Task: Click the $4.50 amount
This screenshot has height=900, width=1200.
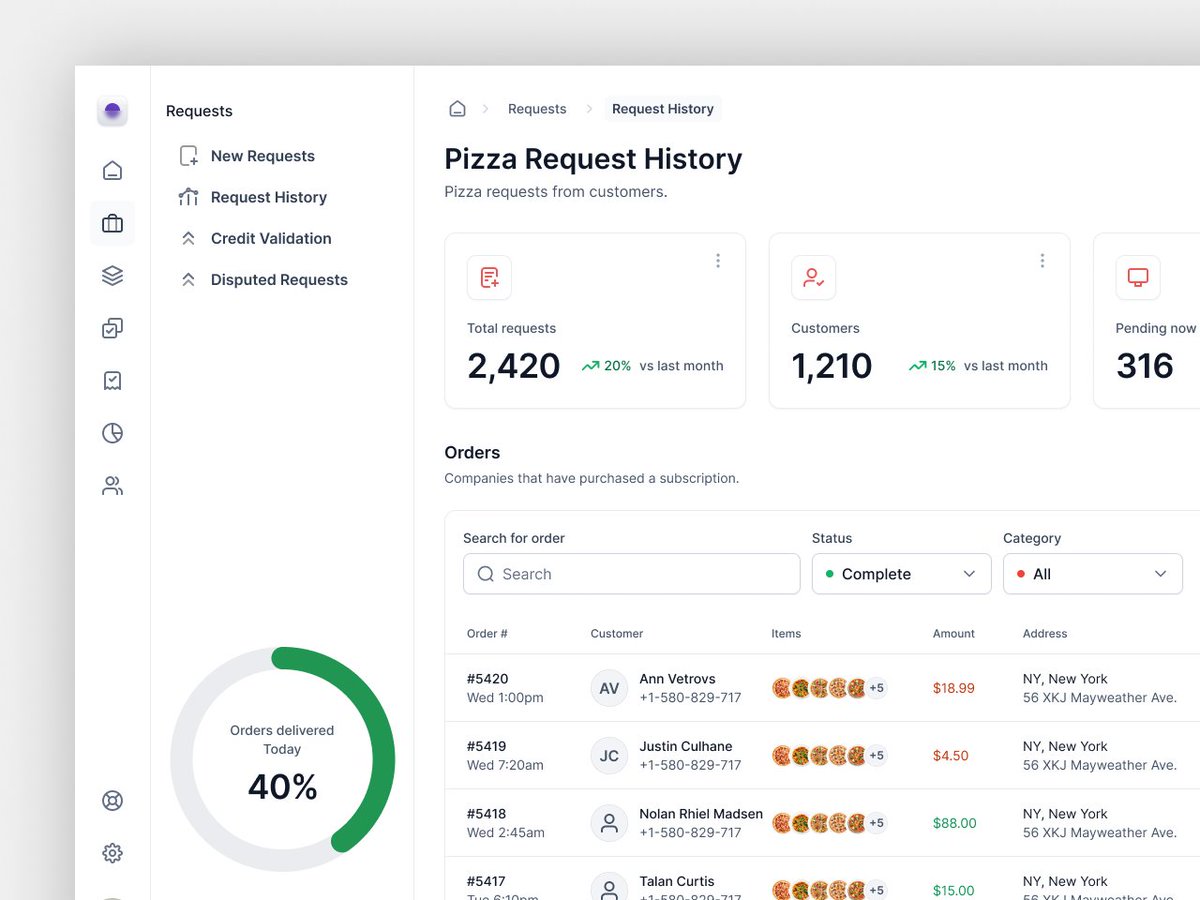Action: pyautogui.click(x=951, y=756)
